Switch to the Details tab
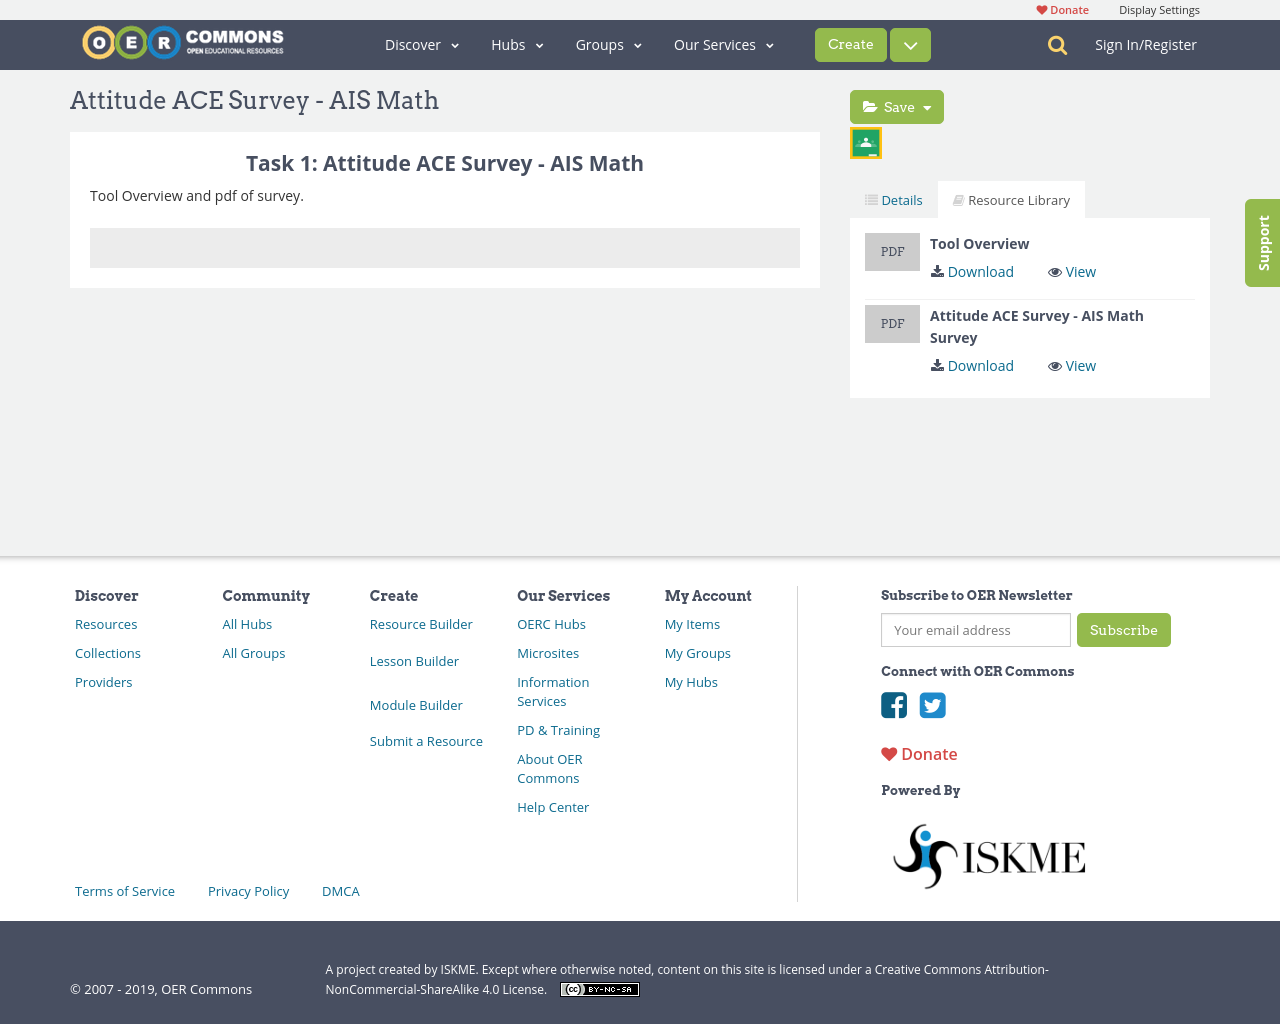This screenshot has height=1024, width=1280. point(893,199)
